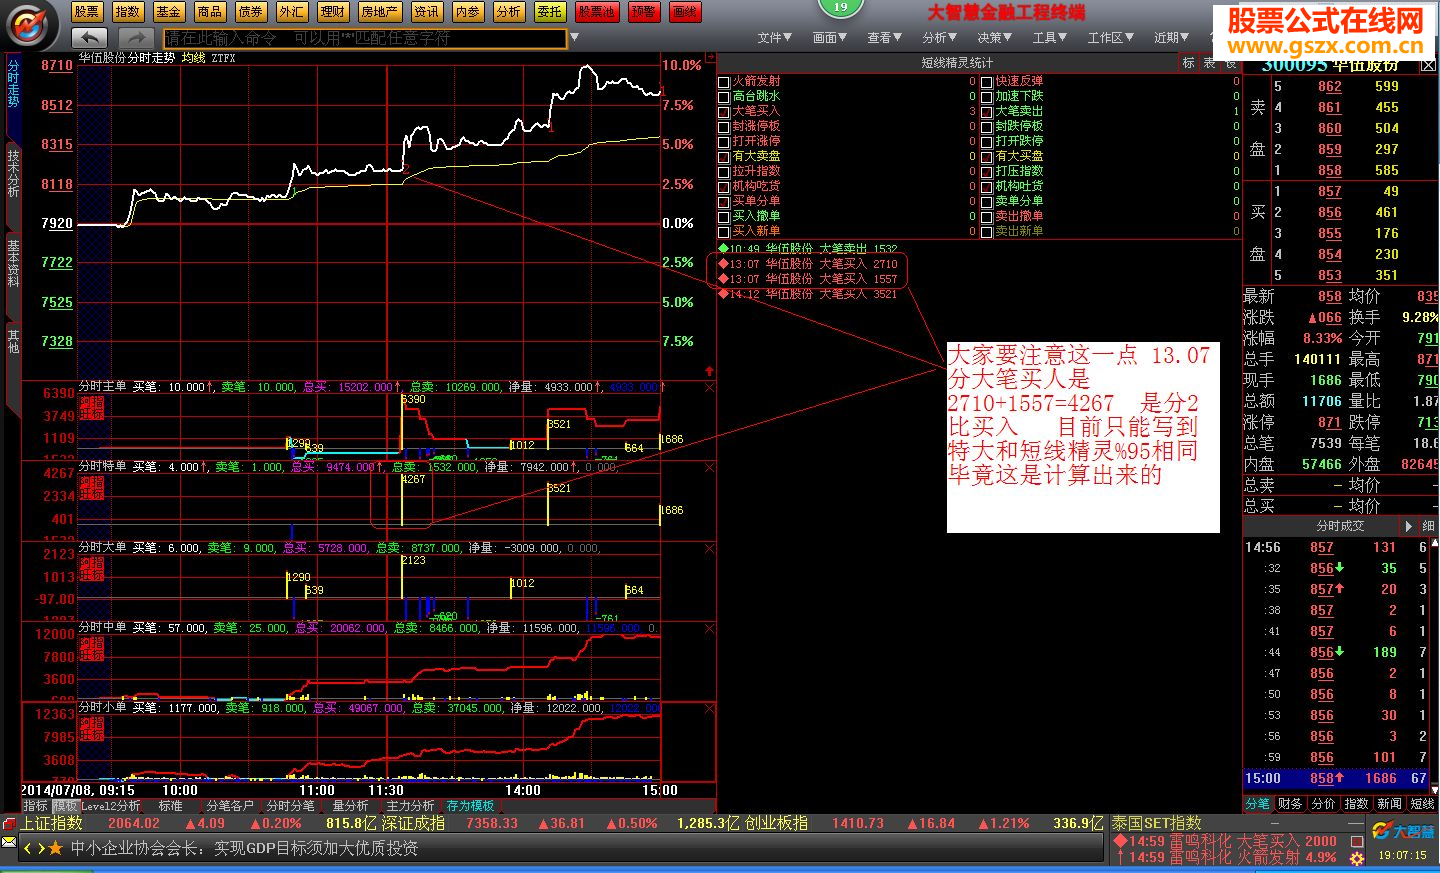Switch to the Level2分析 tab
1440x873 pixels.
(111, 805)
